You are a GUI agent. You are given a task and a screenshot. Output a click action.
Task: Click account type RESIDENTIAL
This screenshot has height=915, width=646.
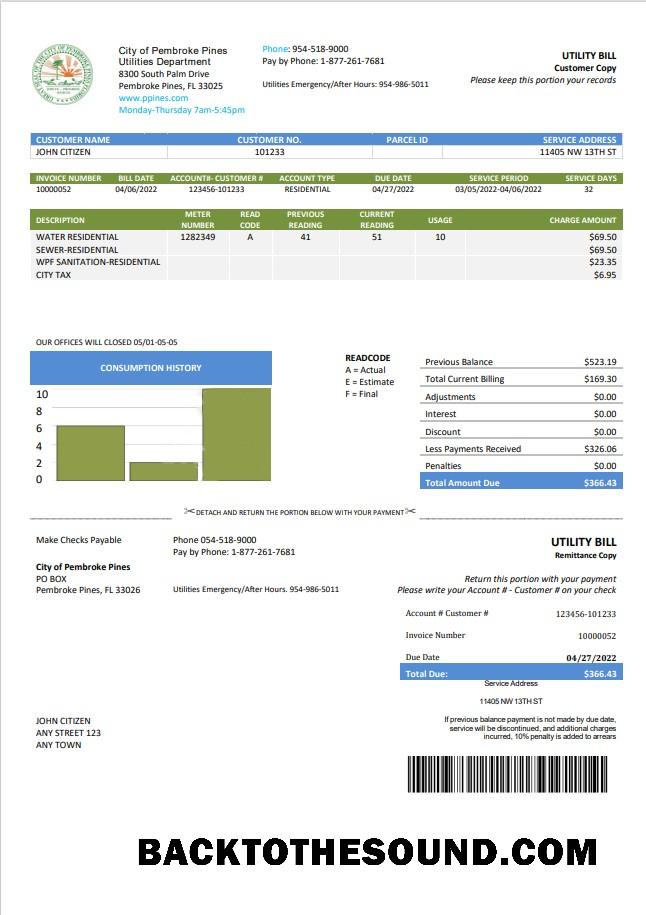[x=307, y=189]
